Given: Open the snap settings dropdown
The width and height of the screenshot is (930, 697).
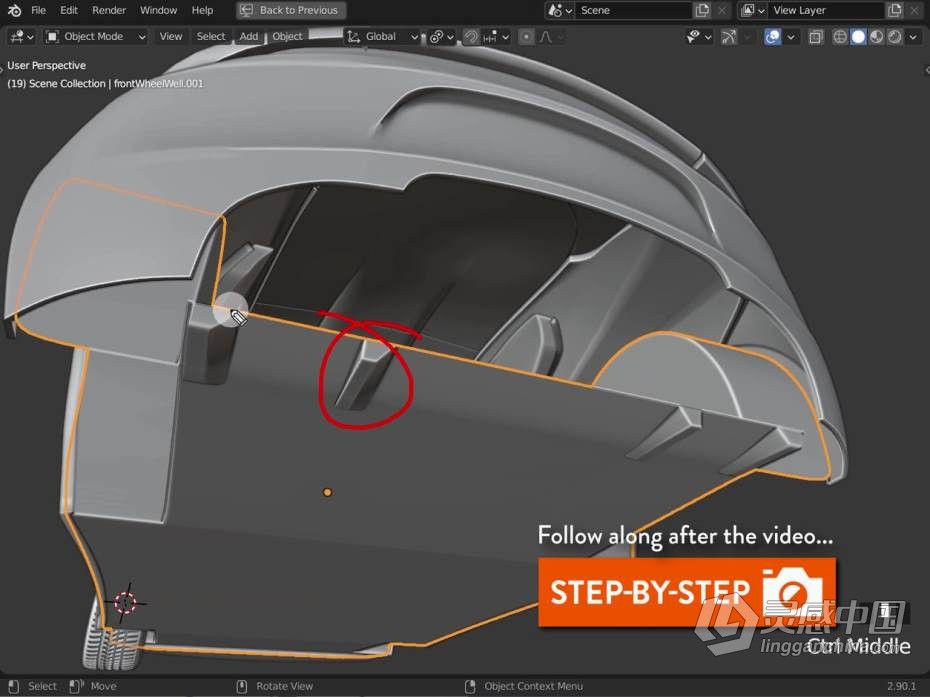Looking at the screenshot, I should point(496,37).
